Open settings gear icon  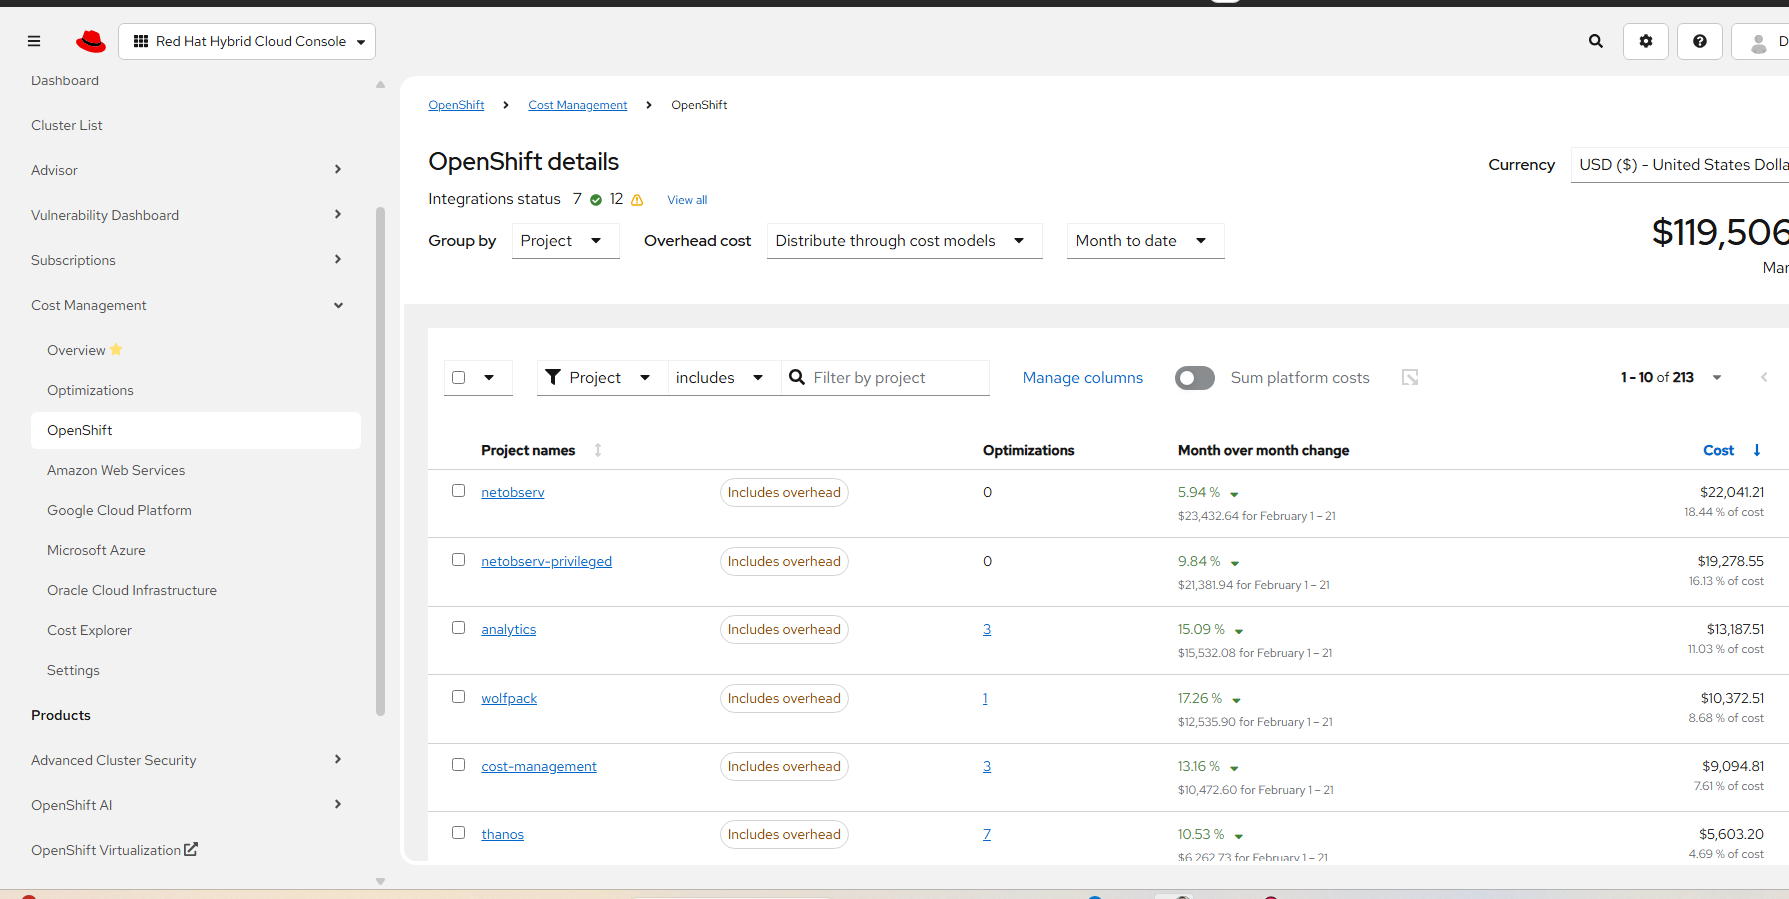[1646, 41]
